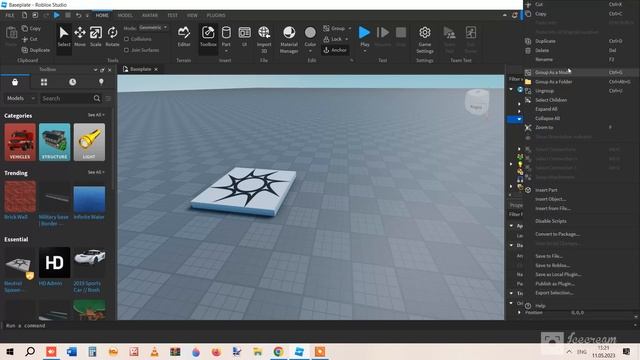640x360 pixels.
Task: Toggle the Collisions checkbox
Action: (x=127, y=39)
